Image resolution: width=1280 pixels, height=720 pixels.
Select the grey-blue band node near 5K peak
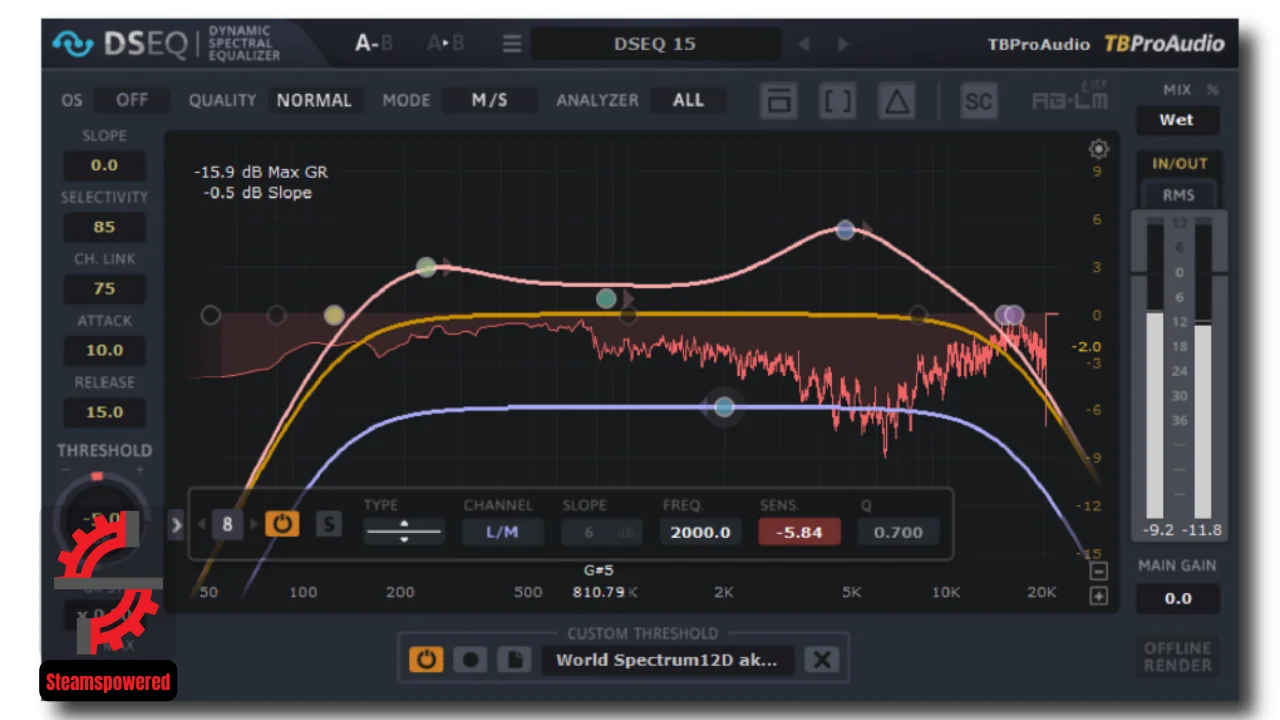tap(845, 230)
